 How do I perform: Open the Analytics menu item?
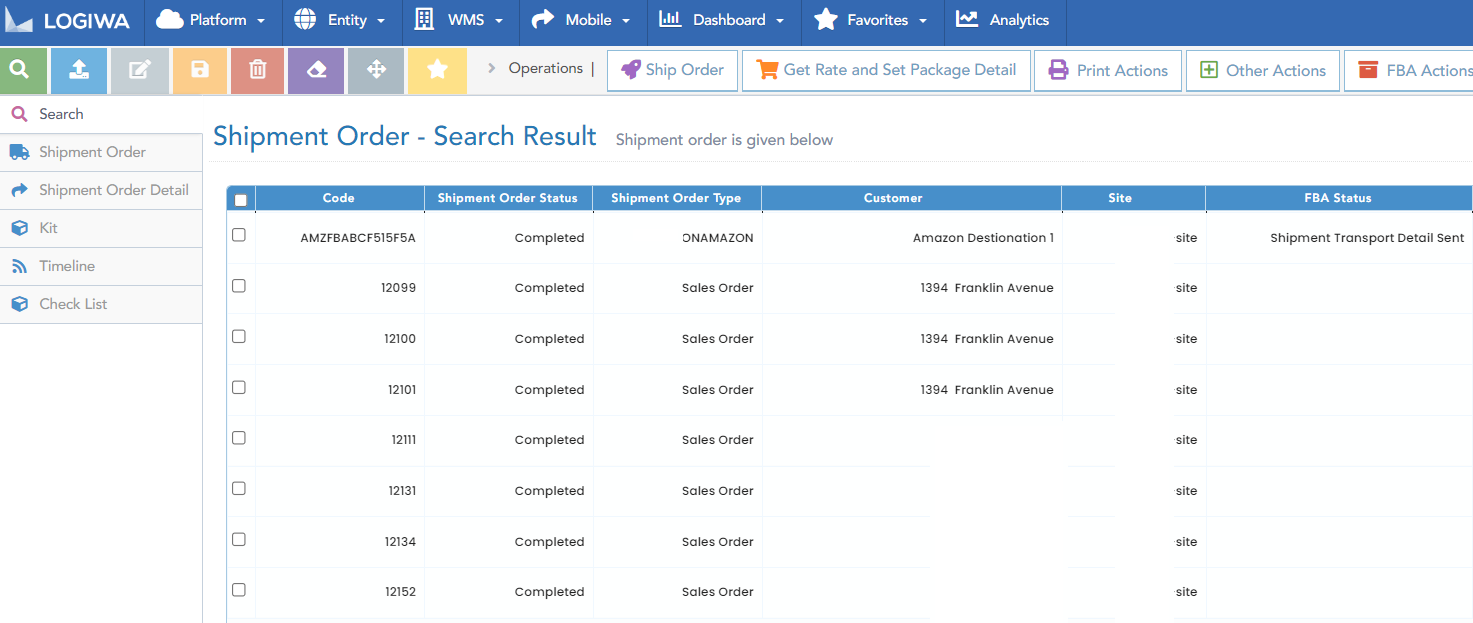1003,20
